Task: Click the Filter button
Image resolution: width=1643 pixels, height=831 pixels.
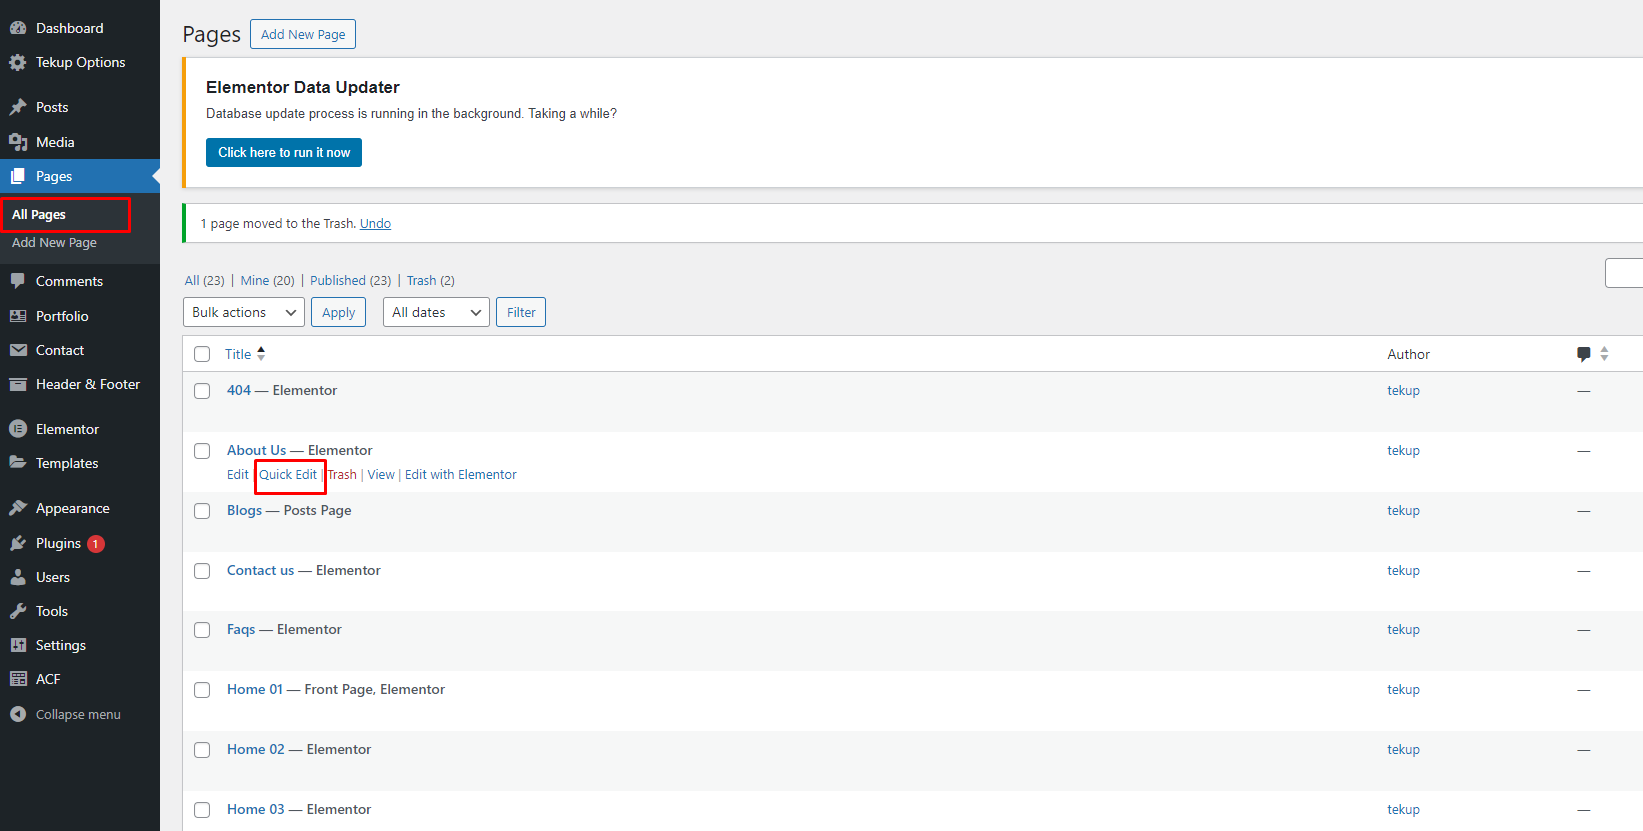Action: point(521,312)
